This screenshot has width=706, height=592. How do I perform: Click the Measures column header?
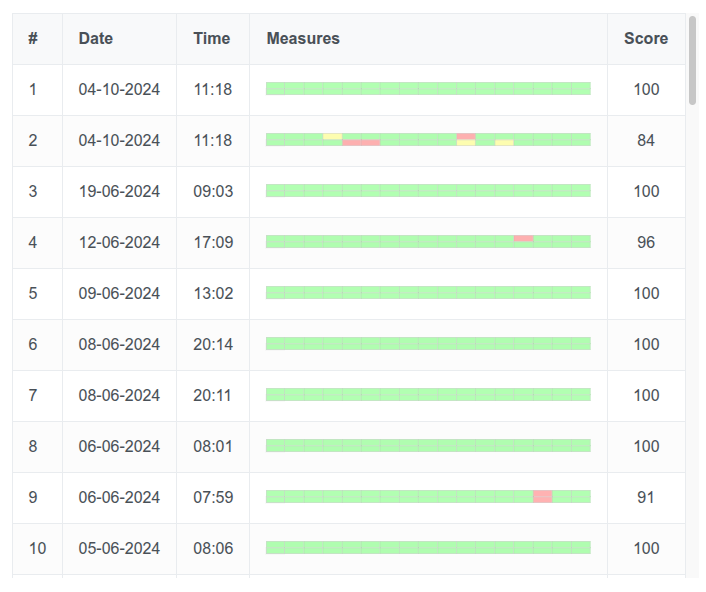[x=303, y=39]
